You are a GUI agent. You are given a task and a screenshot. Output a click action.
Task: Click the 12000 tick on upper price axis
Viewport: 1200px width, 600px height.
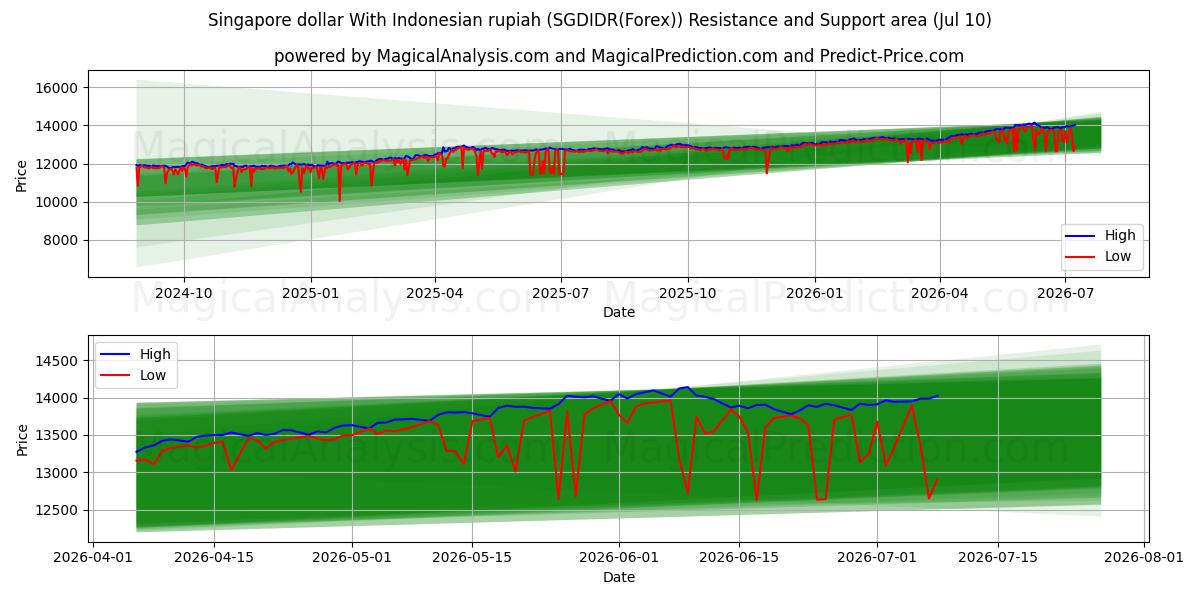click(58, 164)
